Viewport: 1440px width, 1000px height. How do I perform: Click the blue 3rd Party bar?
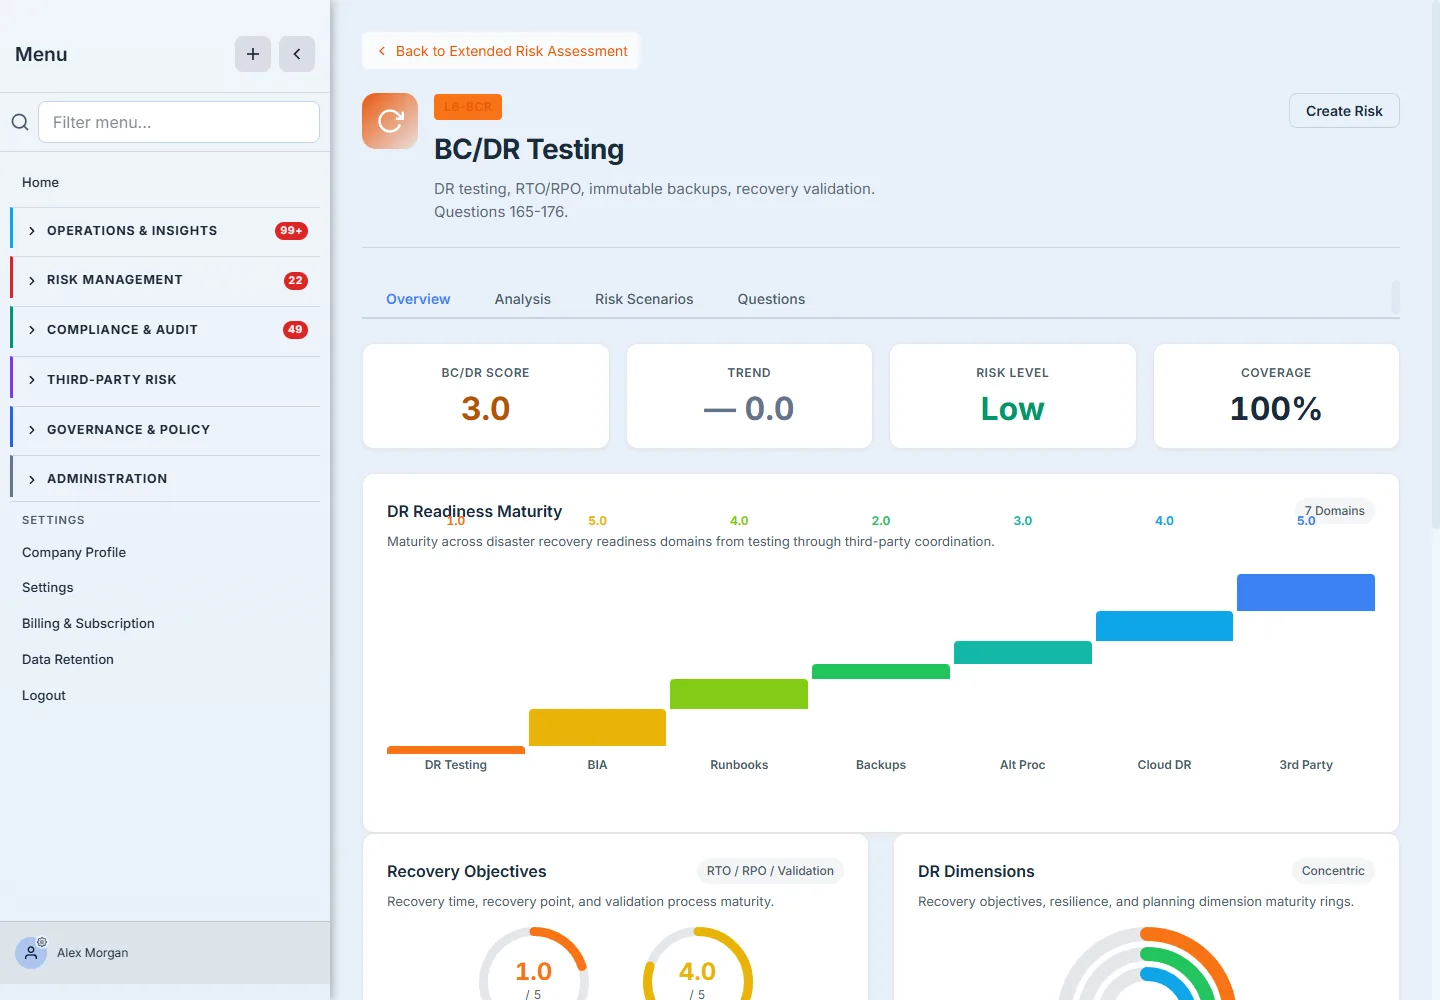[1306, 592]
